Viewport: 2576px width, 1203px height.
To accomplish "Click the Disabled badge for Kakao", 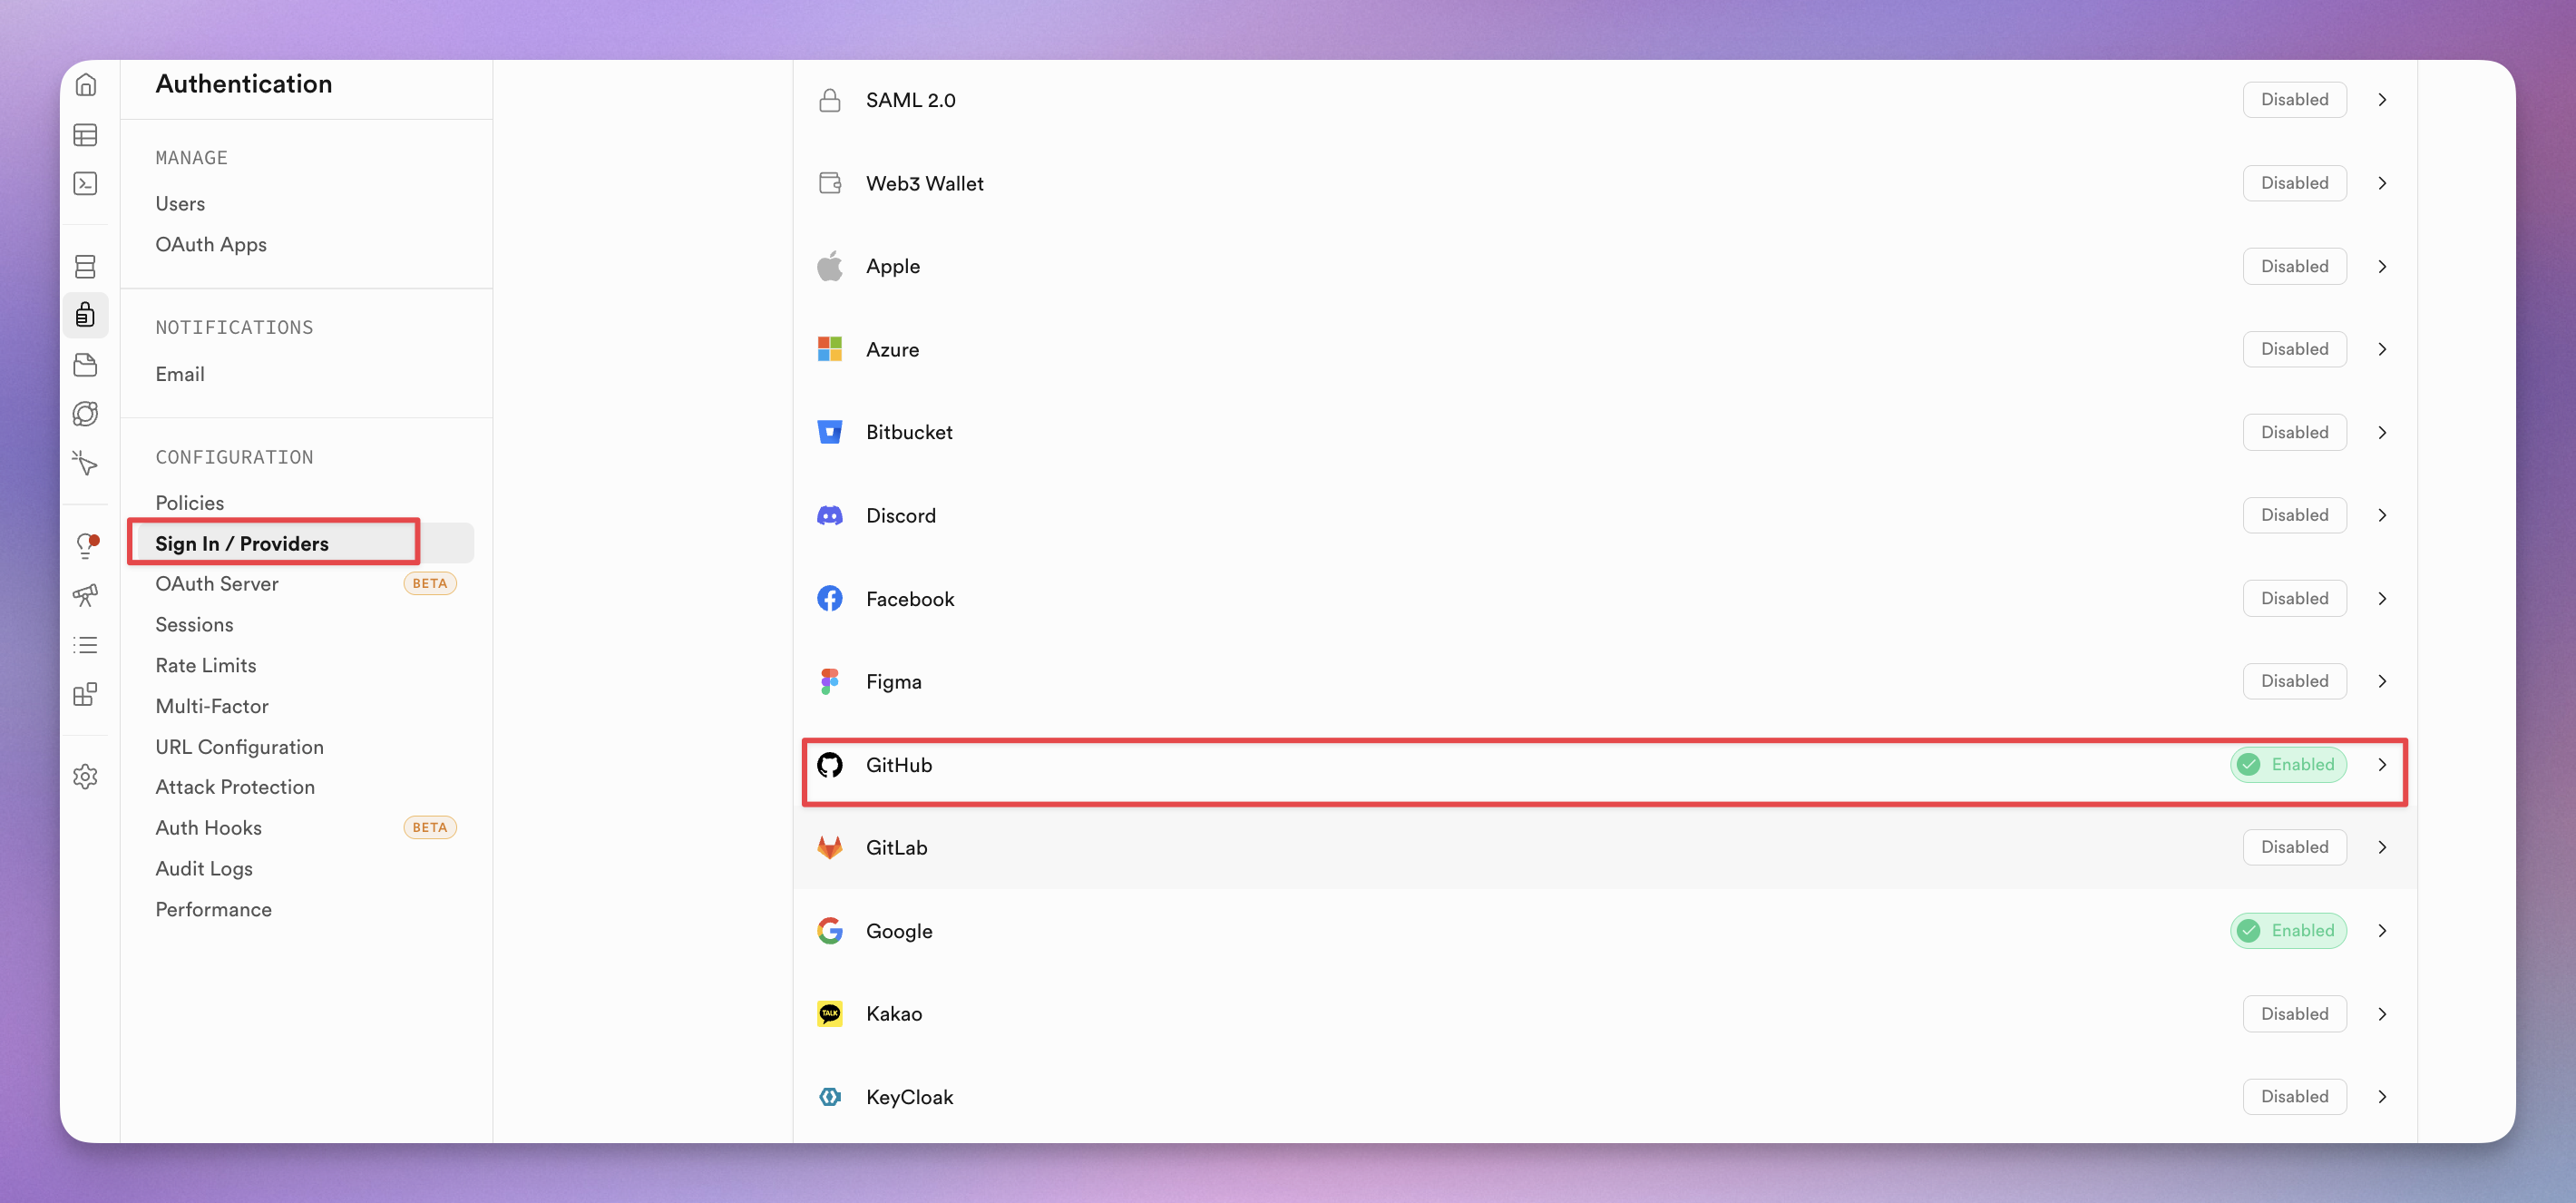I will (x=2294, y=1014).
